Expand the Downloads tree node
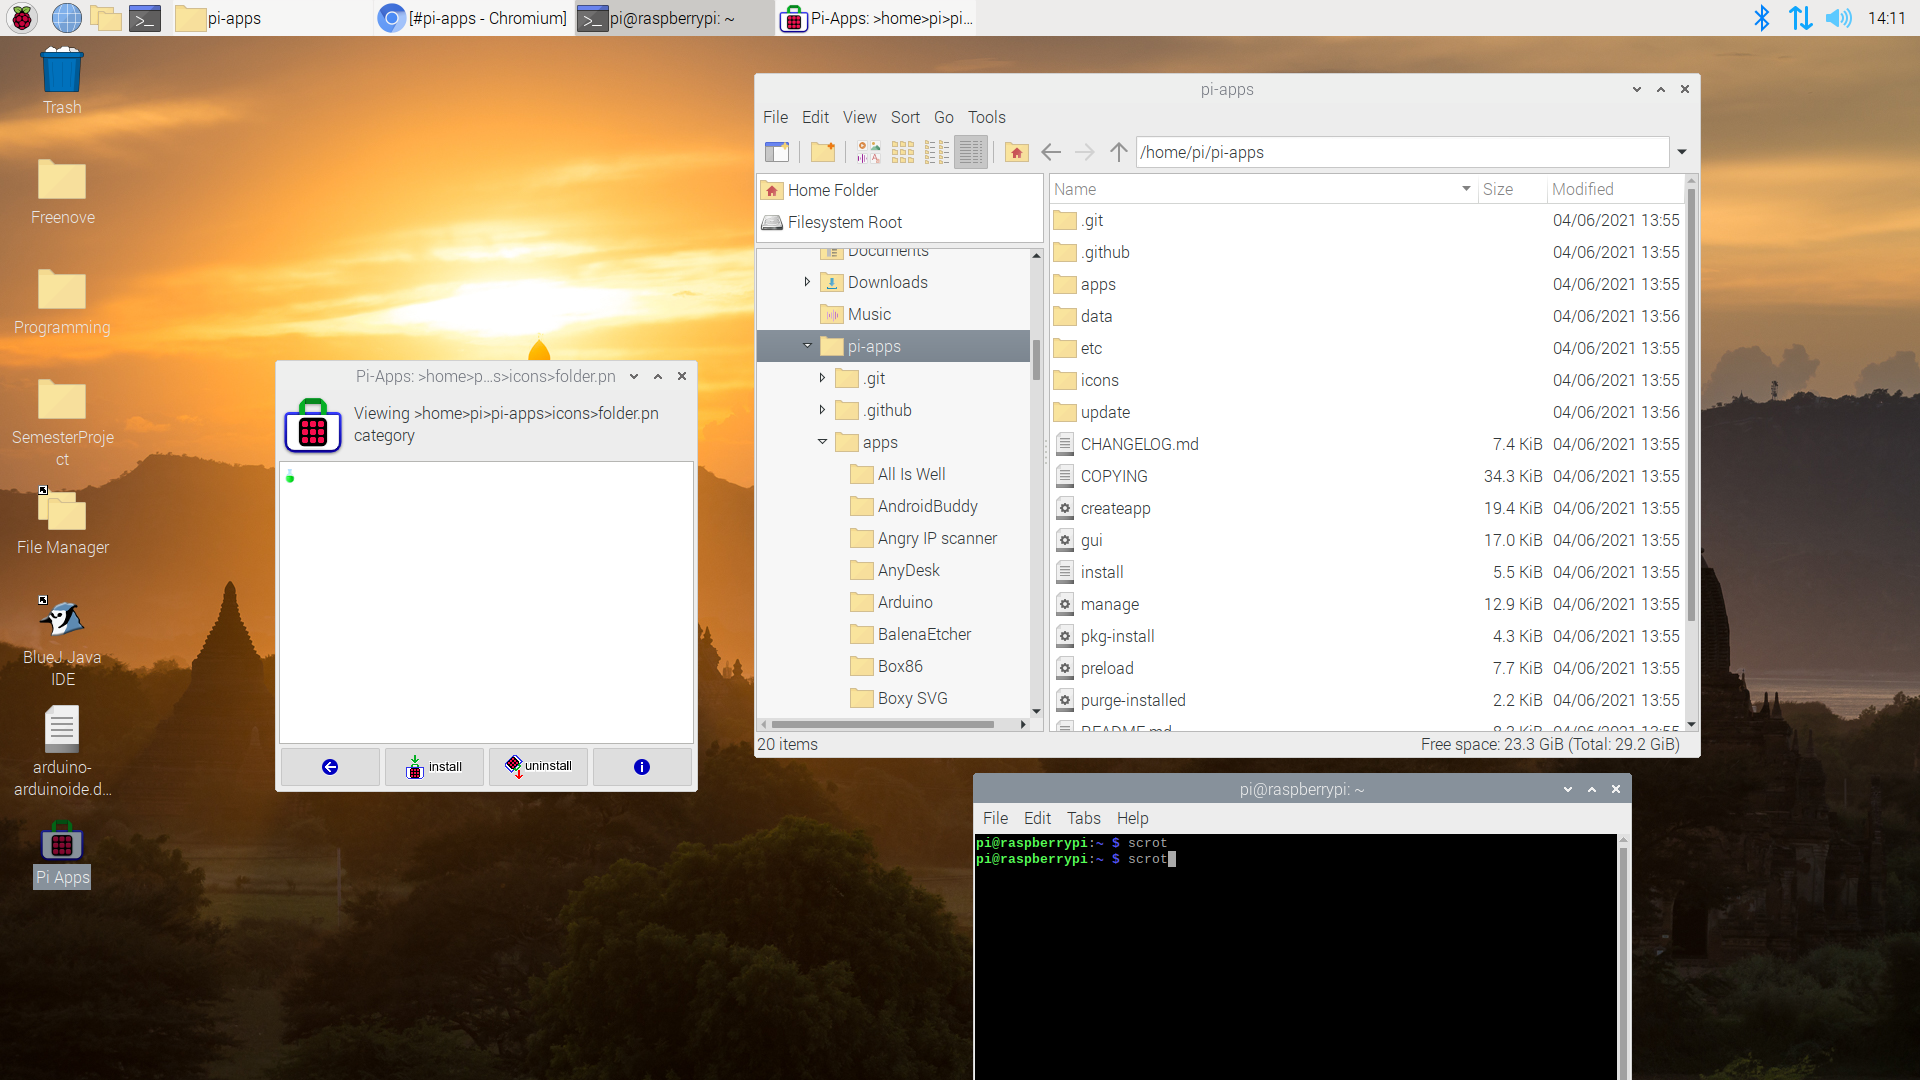This screenshot has height=1080, width=1920. (807, 282)
